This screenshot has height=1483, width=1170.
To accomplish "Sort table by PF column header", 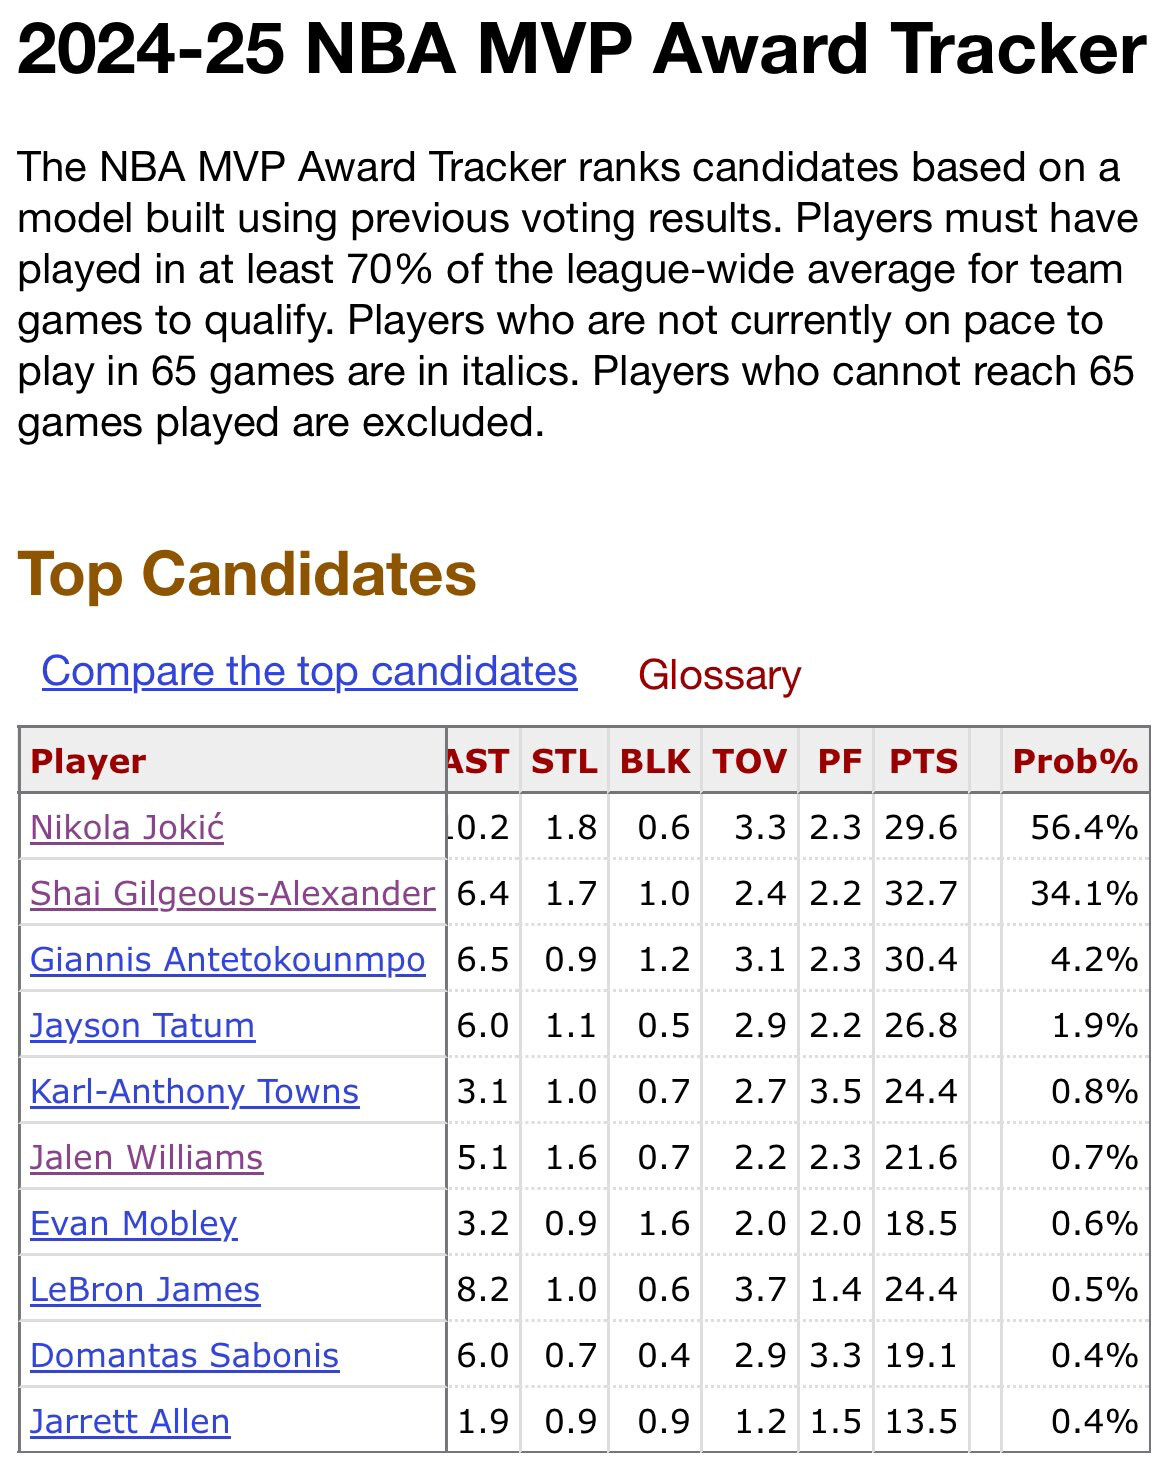I will pyautogui.click(x=839, y=761).
